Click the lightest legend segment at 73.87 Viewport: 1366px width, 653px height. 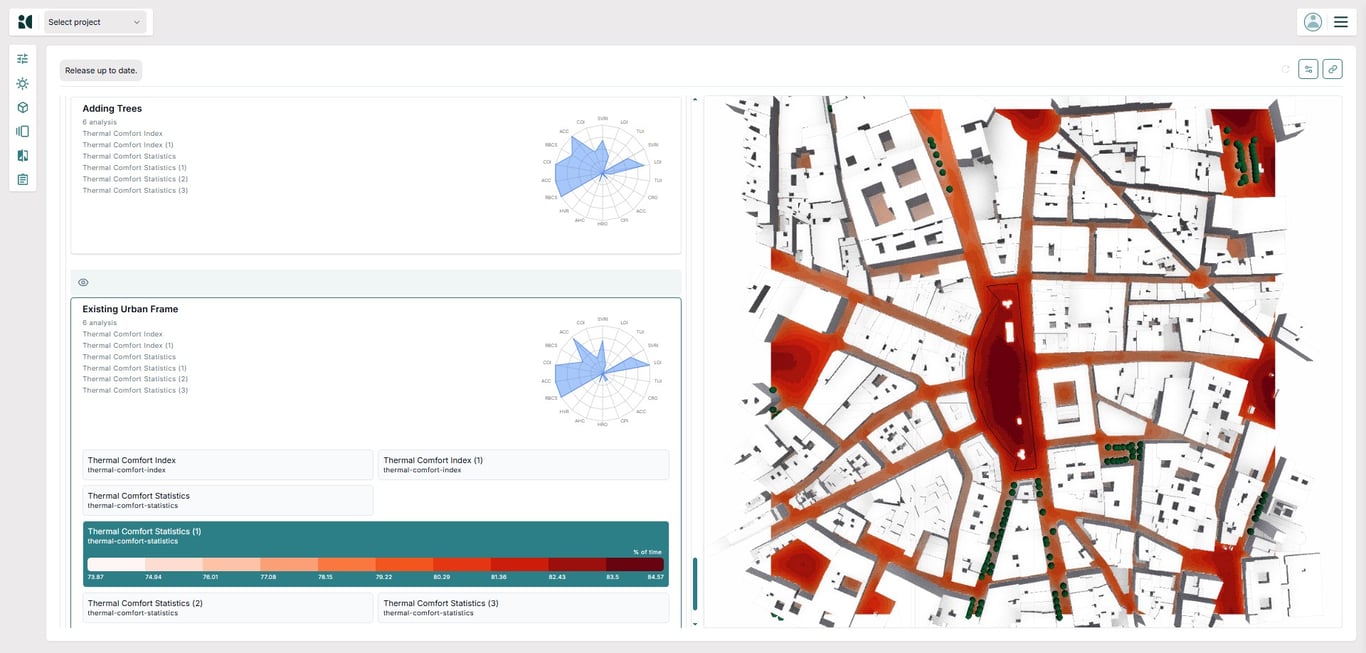(116, 564)
